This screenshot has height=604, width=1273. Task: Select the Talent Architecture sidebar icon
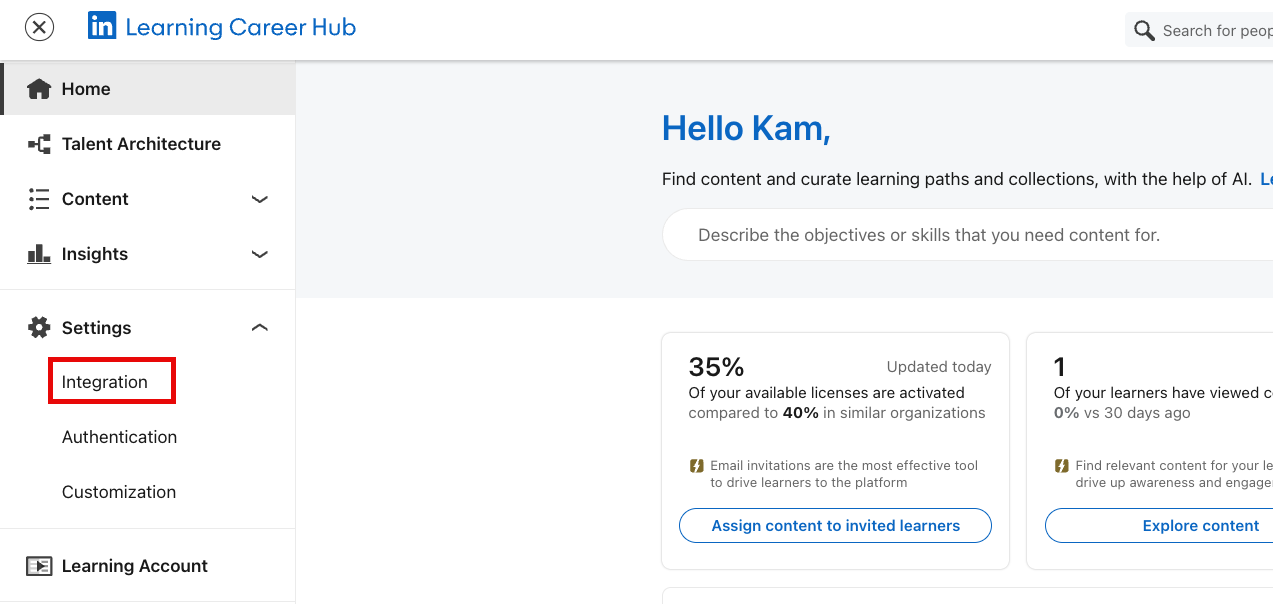[x=38, y=143]
